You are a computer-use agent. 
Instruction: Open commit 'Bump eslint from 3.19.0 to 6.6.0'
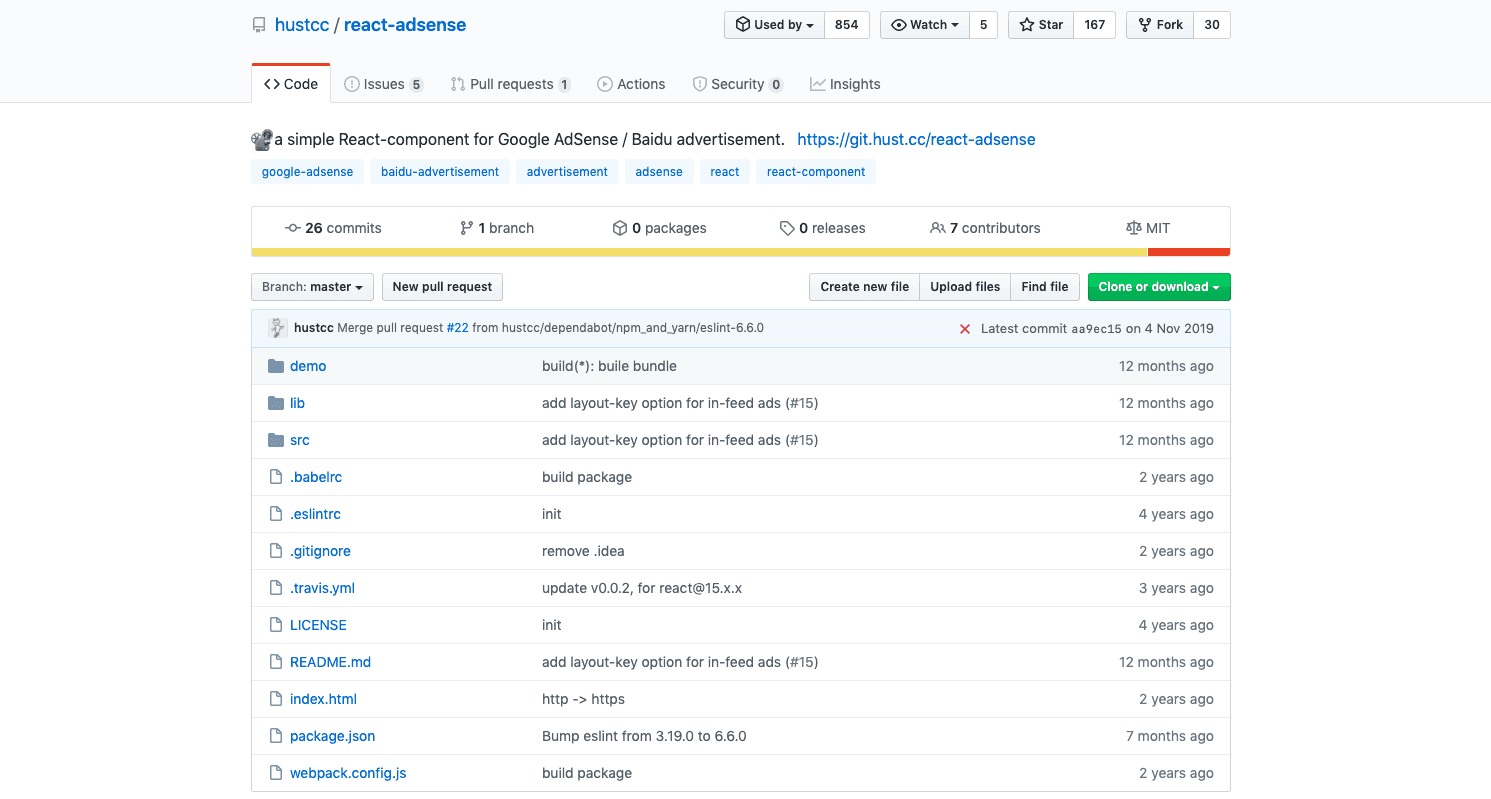[644, 736]
